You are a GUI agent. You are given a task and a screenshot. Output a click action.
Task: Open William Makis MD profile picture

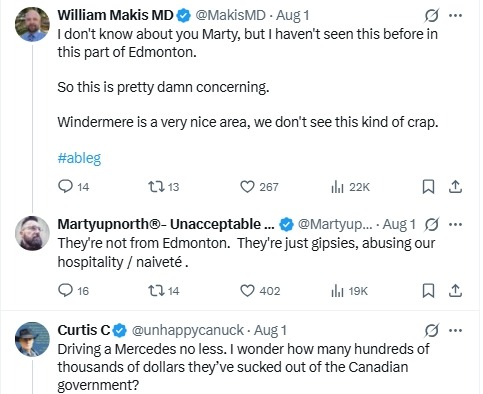[32, 24]
